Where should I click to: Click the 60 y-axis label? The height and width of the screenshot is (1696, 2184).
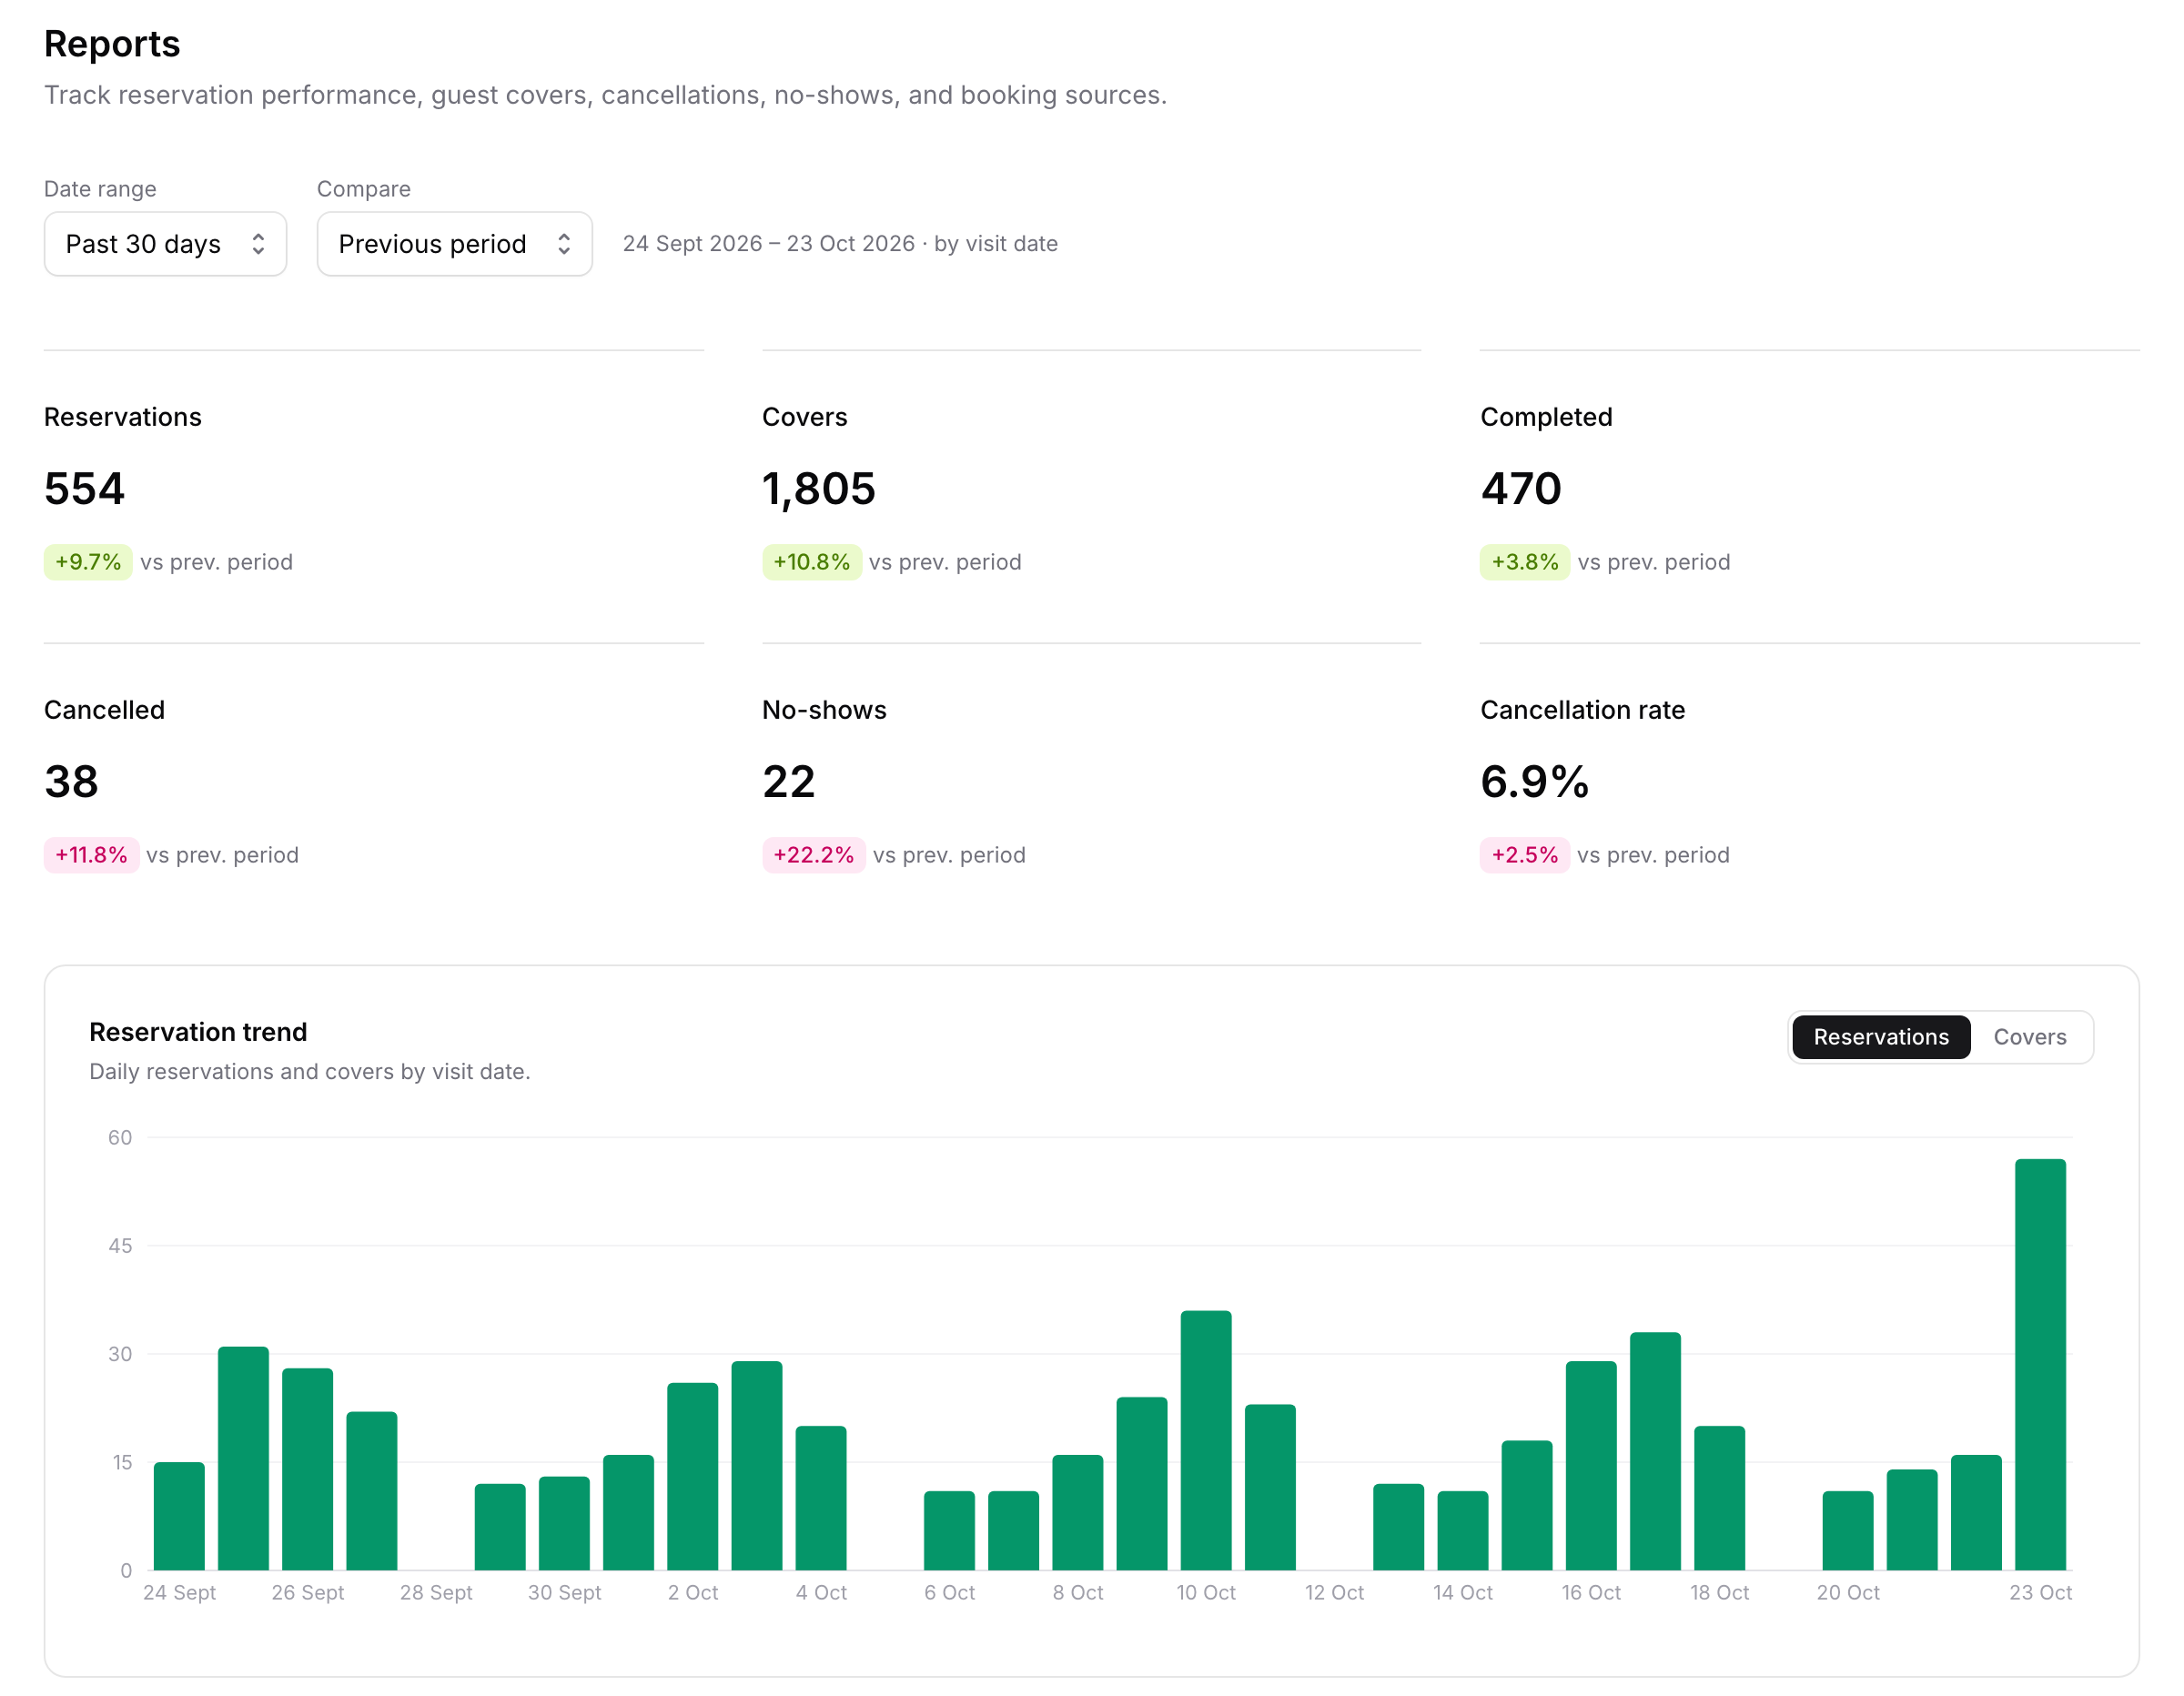click(x=120, y=1137)
